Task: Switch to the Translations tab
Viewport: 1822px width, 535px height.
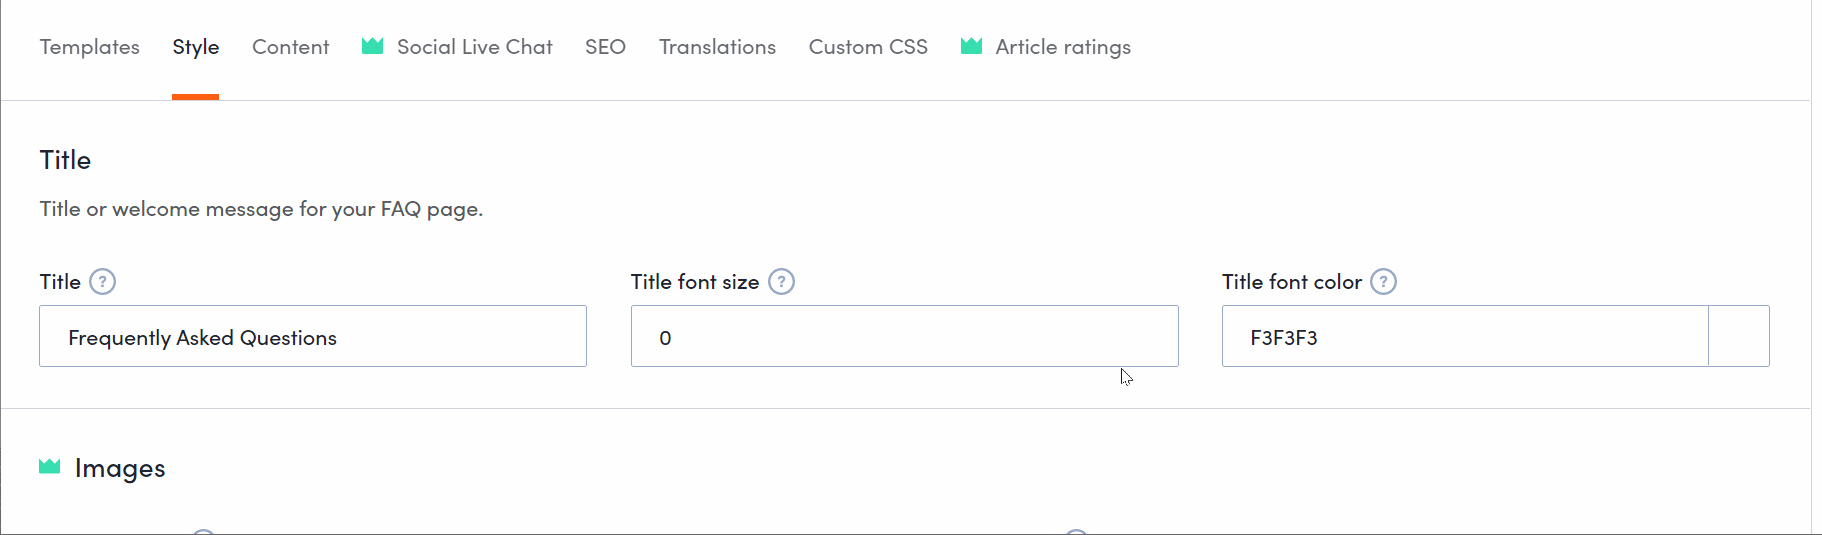Action: tap(717, 47)
